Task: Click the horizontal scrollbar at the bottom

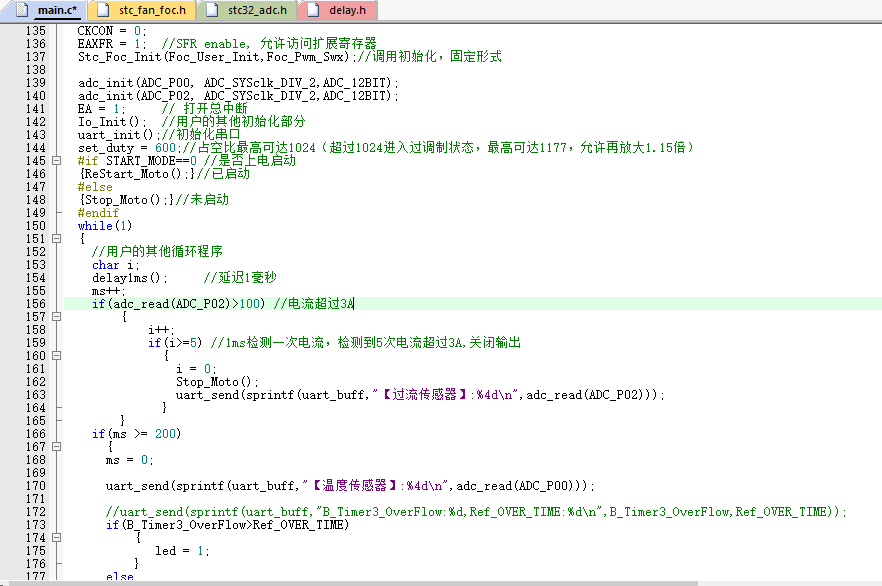Action: 440,582
